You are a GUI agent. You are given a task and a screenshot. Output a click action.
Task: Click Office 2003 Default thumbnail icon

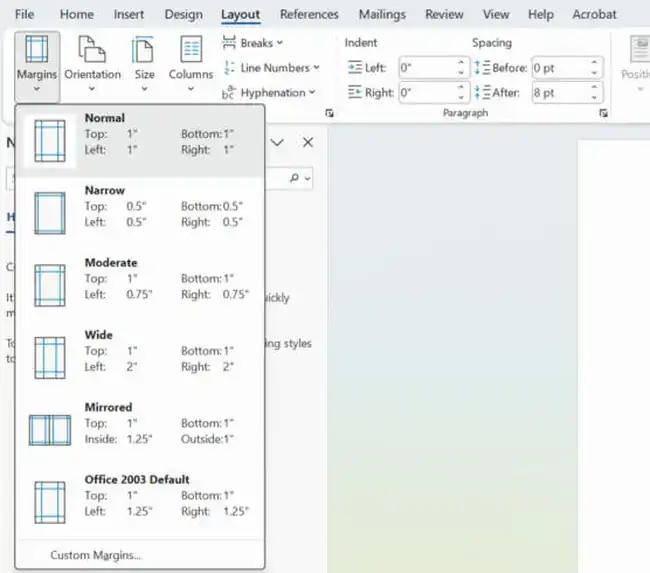tap(50, 503)
